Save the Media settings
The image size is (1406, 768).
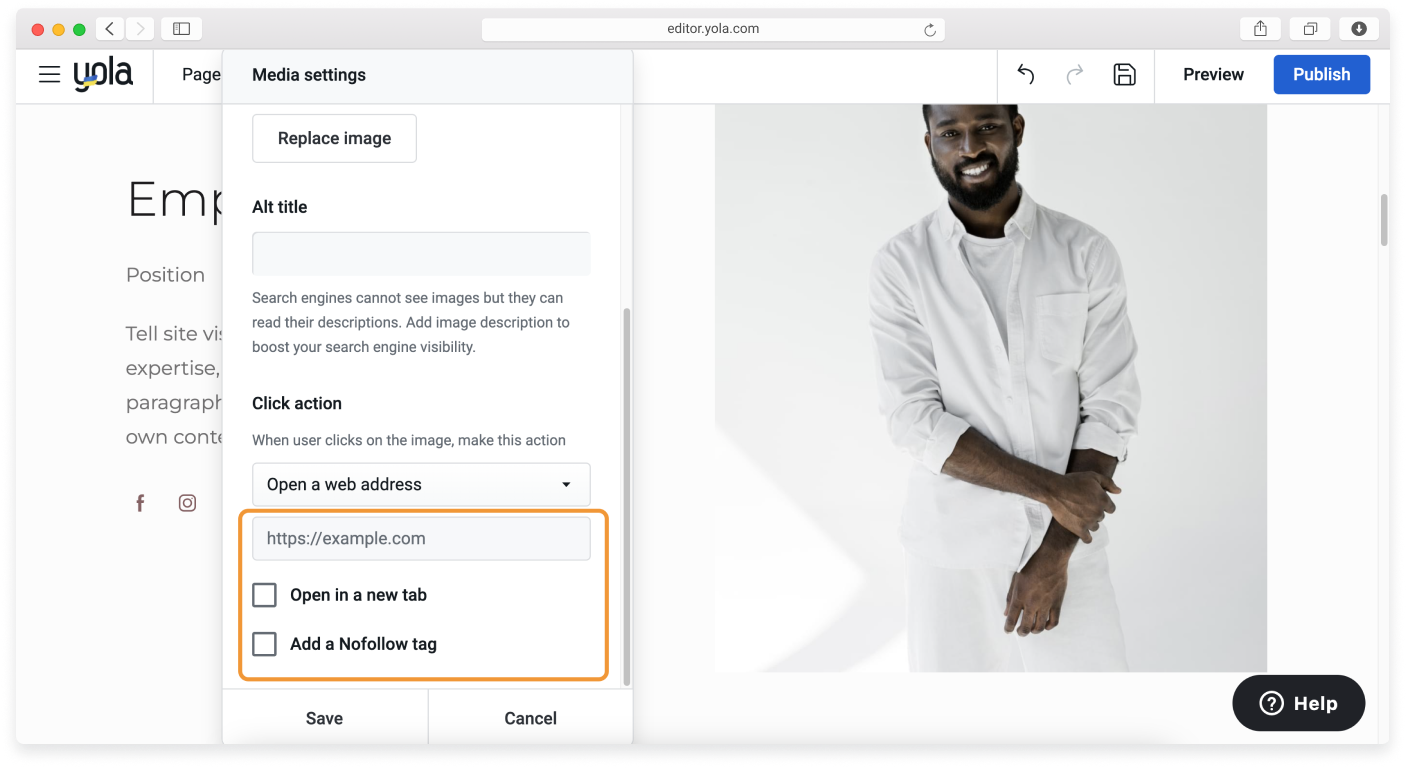click(324, 717)
